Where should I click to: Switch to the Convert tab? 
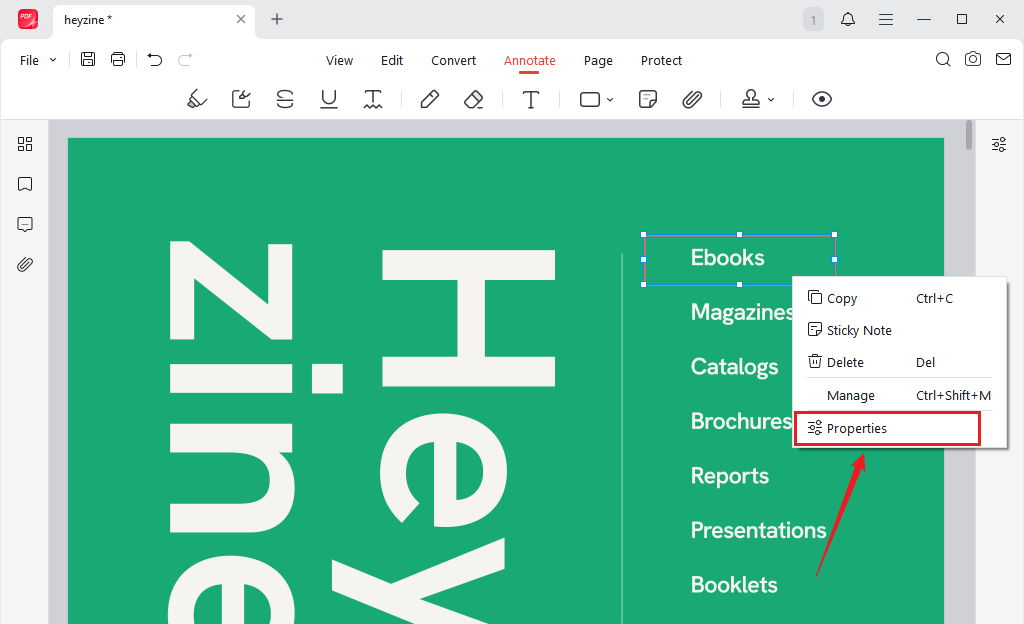[453, 60]
